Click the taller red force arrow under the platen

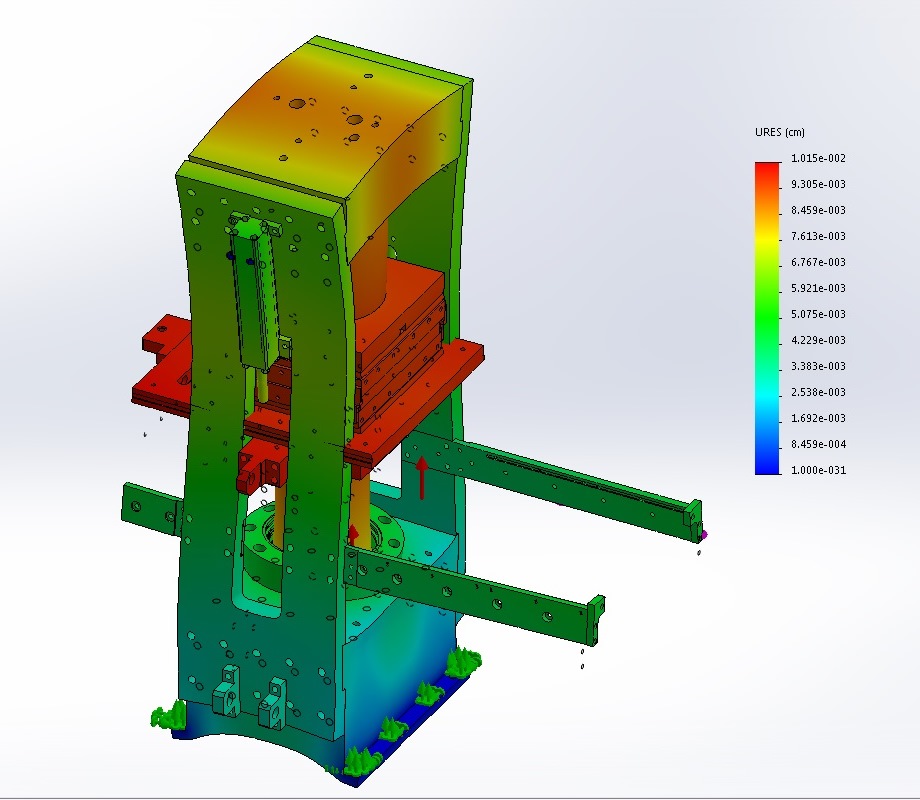coord(421,478)
